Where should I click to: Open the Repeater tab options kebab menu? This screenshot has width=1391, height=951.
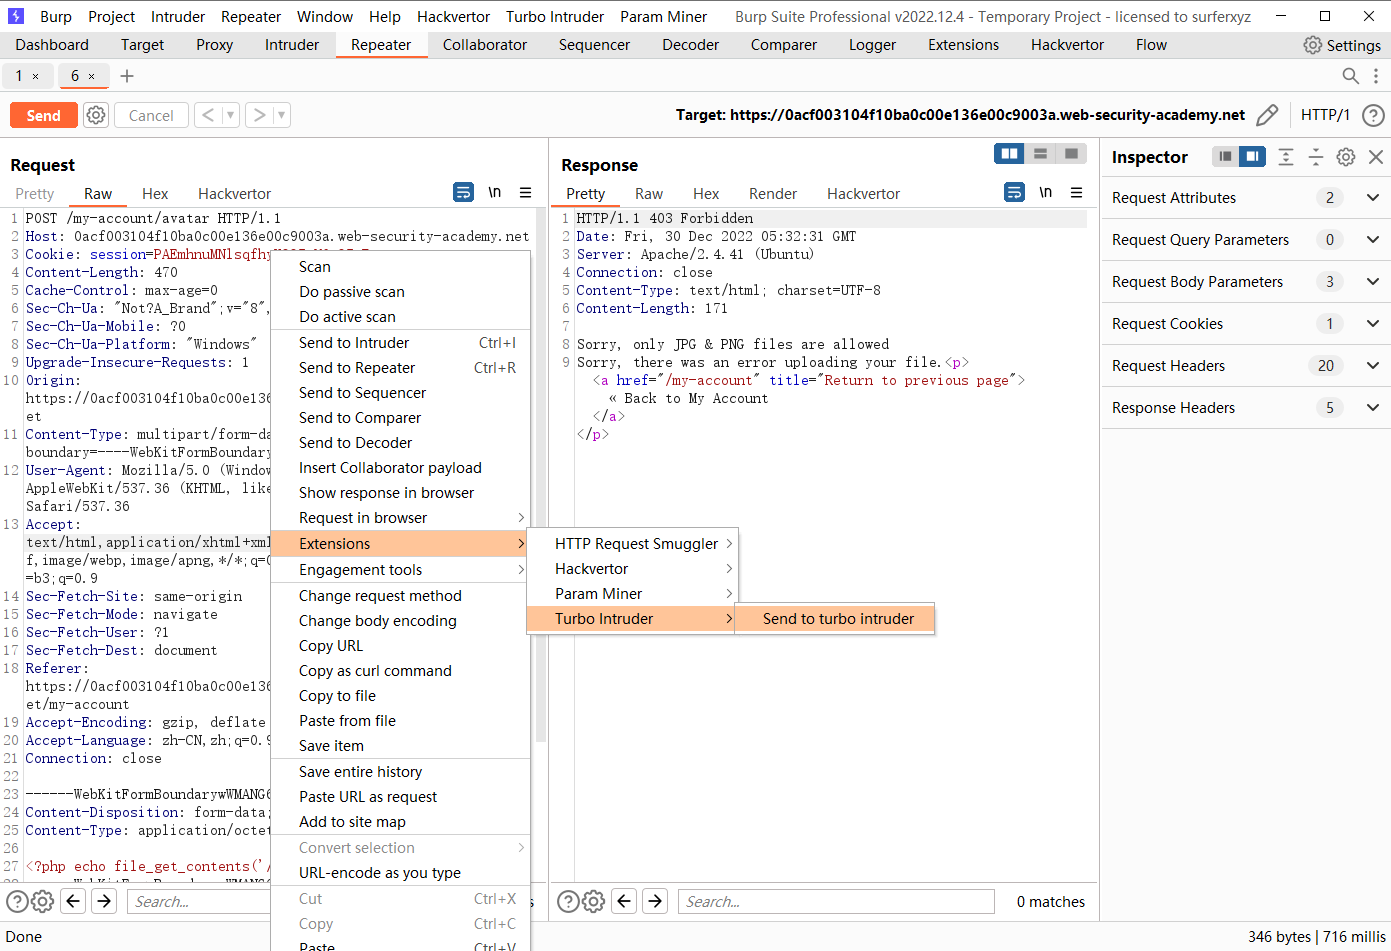pyautogui.click(x=1376, y=76)
